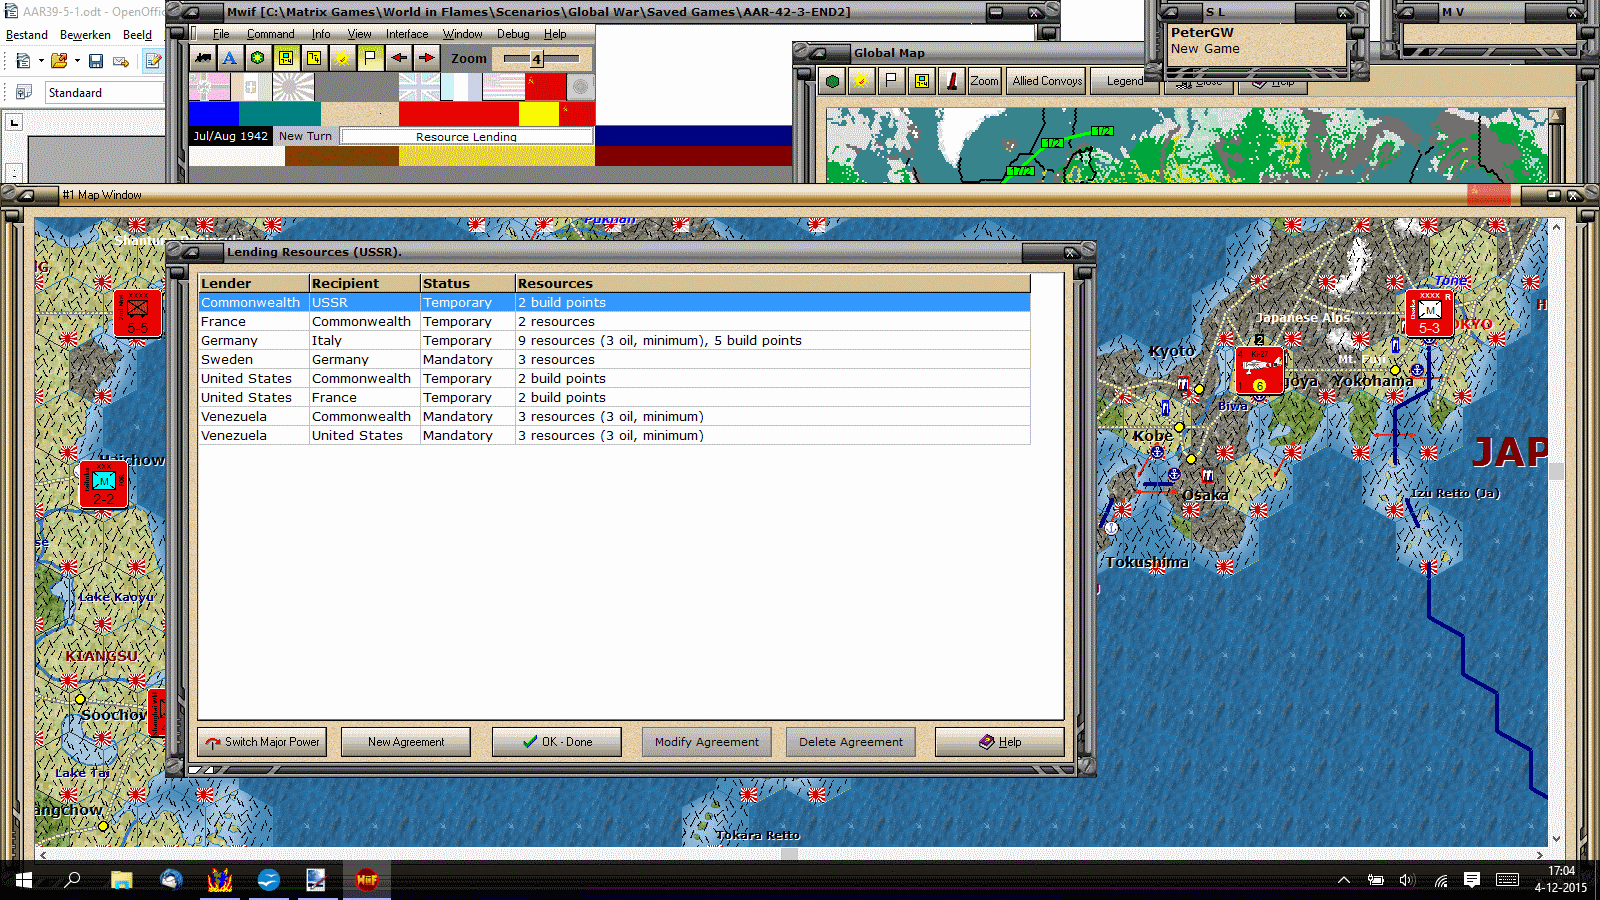This screenshot has height=900, width=1600.
Task: Click the Zoom button in Global Map
Action: pyautogui.click(x=984, y=81)
